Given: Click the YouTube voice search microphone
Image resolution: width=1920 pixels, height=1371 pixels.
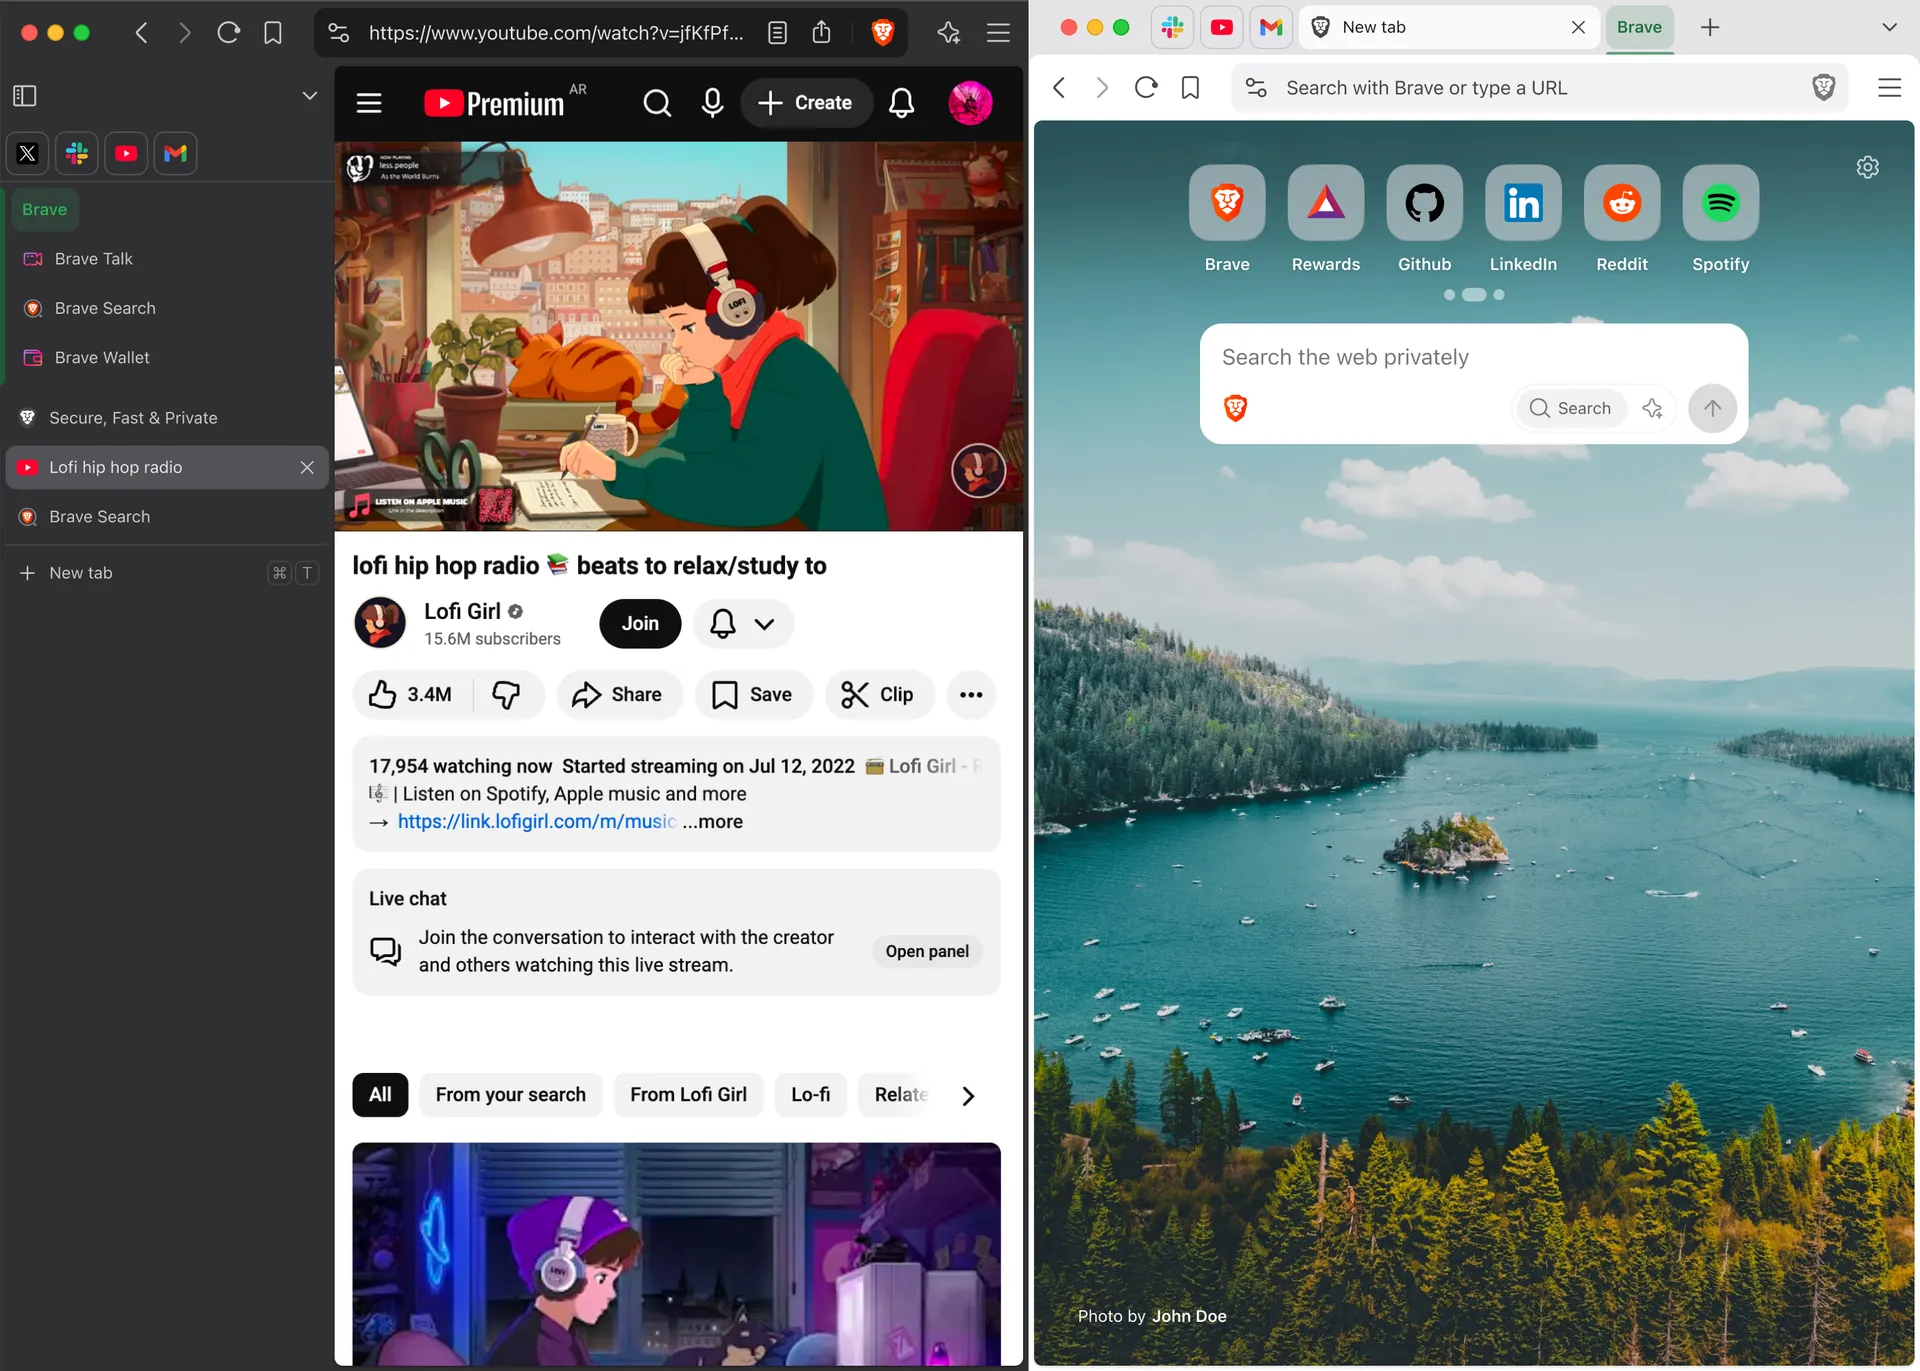Looking at the screenshot, I should tap(712, 103).
